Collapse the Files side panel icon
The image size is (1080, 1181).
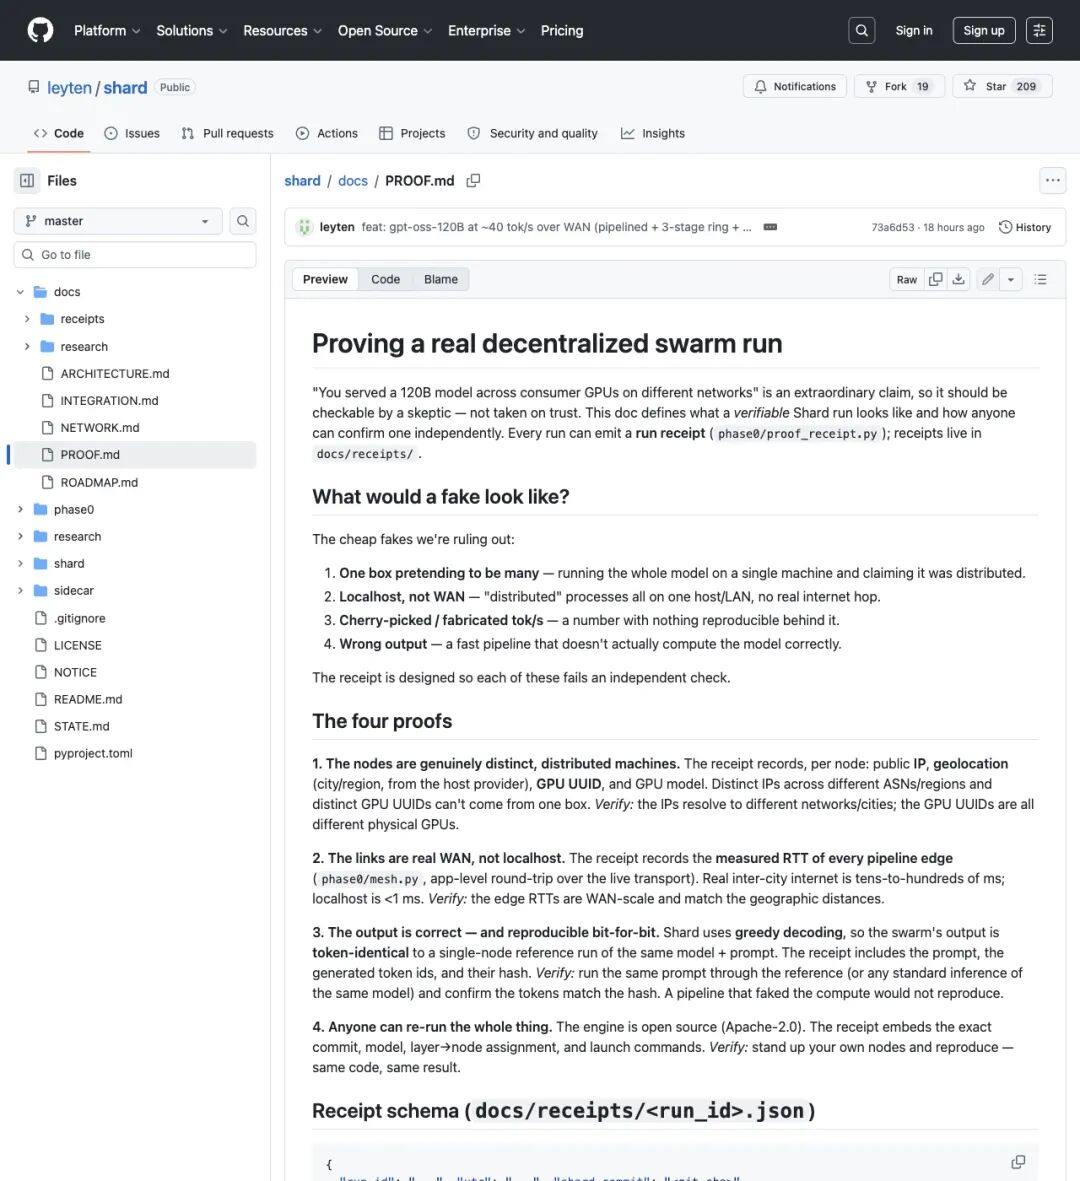[x=27, y=180]
